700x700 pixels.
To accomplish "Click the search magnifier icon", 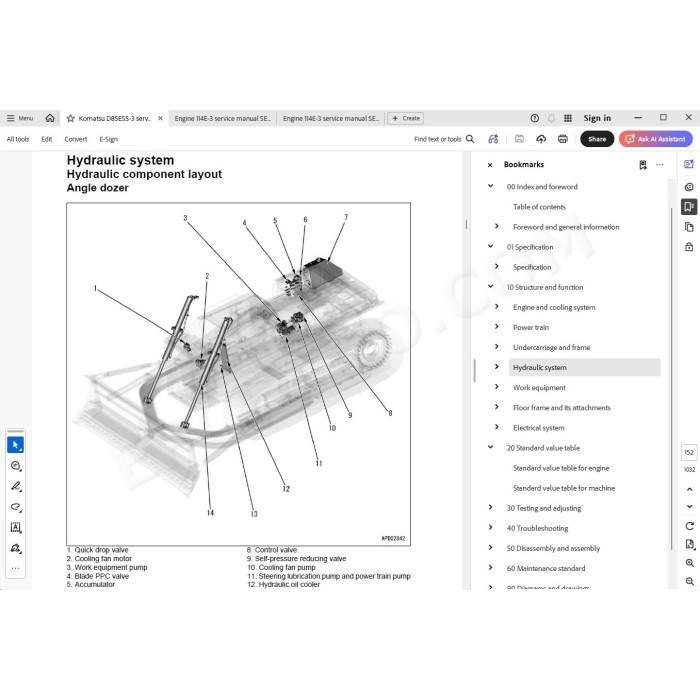I will click(470, 139).
